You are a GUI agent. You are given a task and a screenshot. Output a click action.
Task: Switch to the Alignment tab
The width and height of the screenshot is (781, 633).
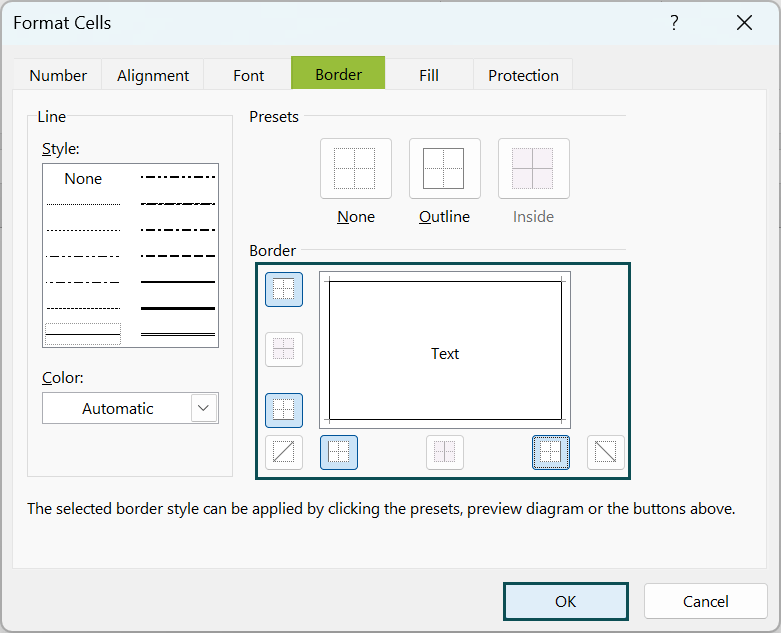pos(153,75)
